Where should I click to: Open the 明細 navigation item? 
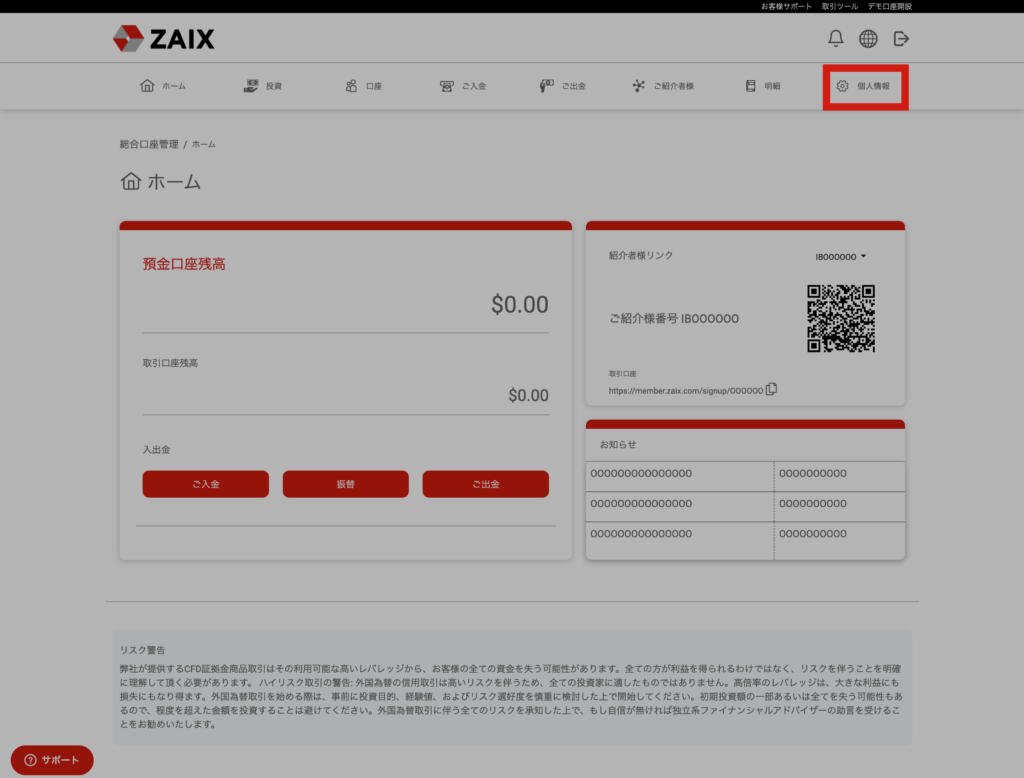pos(763,86)
